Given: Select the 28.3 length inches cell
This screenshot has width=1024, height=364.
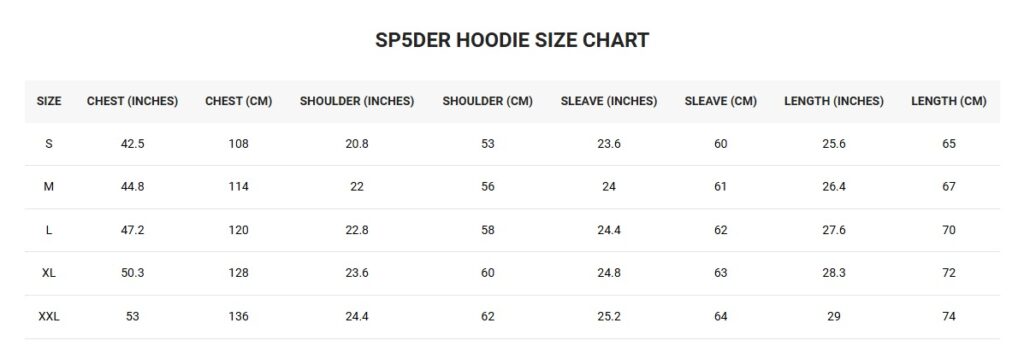Looking at the screenshot, I should pos(834,273).
